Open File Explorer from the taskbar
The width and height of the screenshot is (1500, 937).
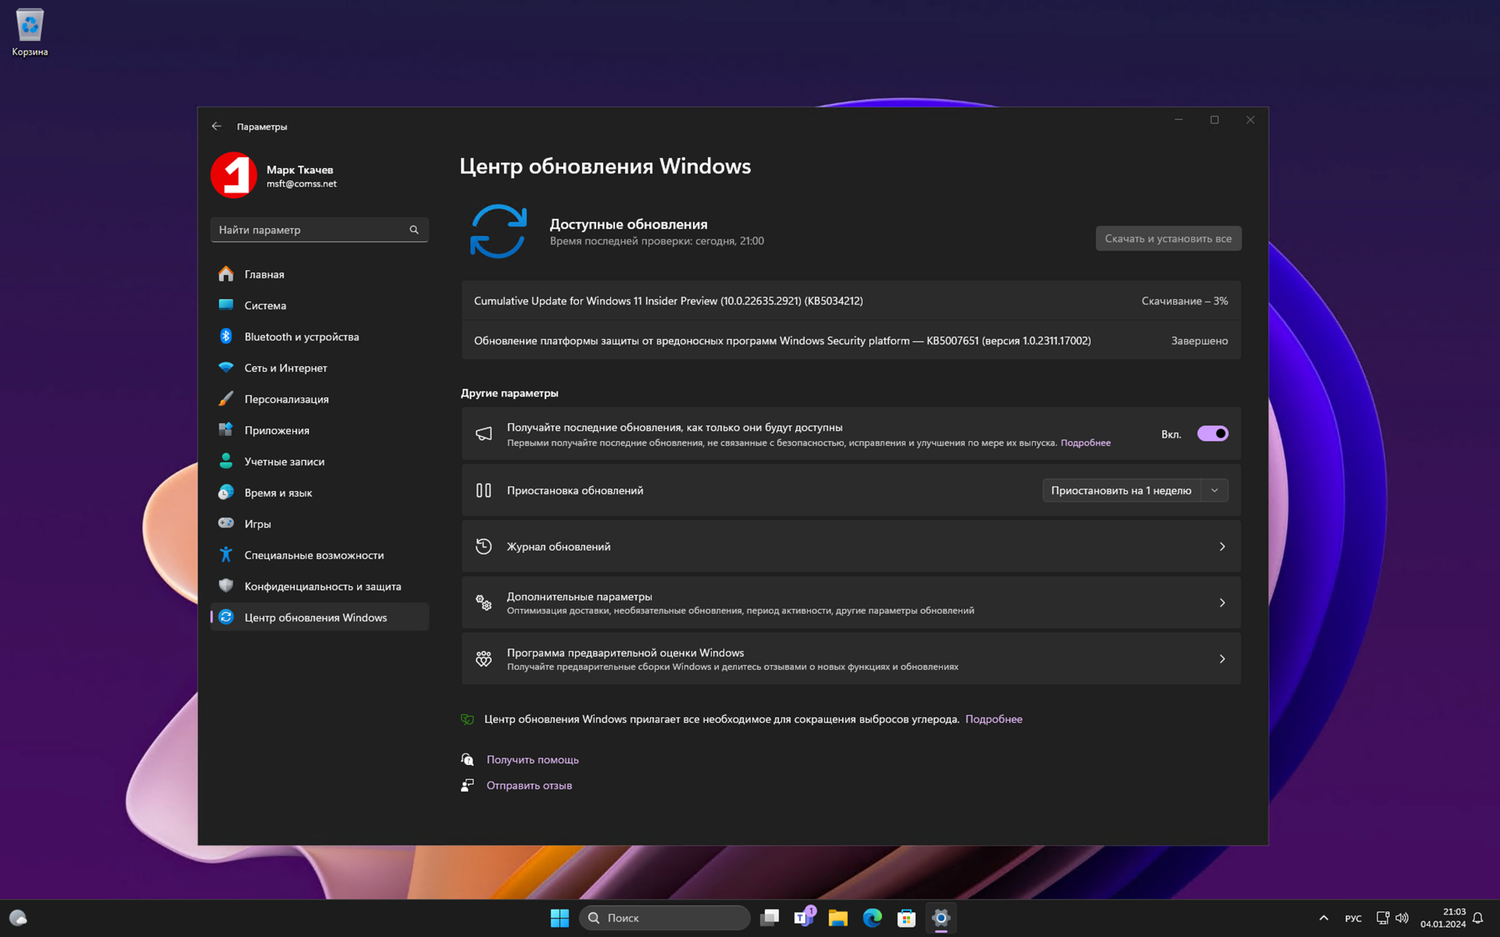(838, 918)
